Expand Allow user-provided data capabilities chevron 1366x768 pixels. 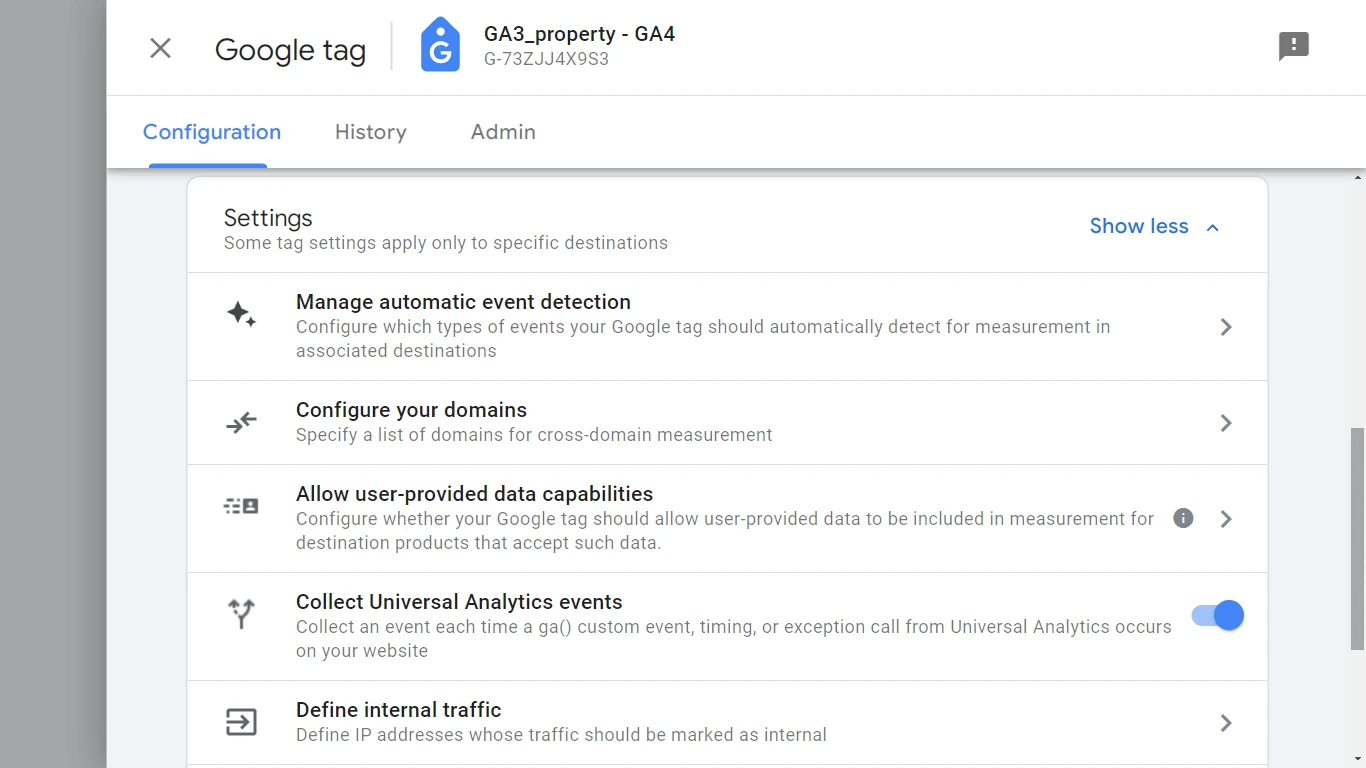1226,519
